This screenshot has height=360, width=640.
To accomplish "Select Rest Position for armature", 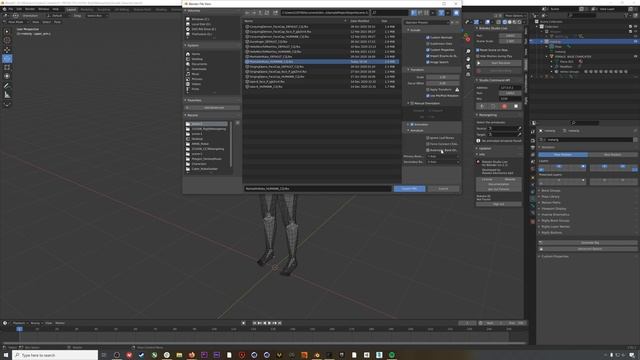I will pyautogui.click(x=612, y=155).
